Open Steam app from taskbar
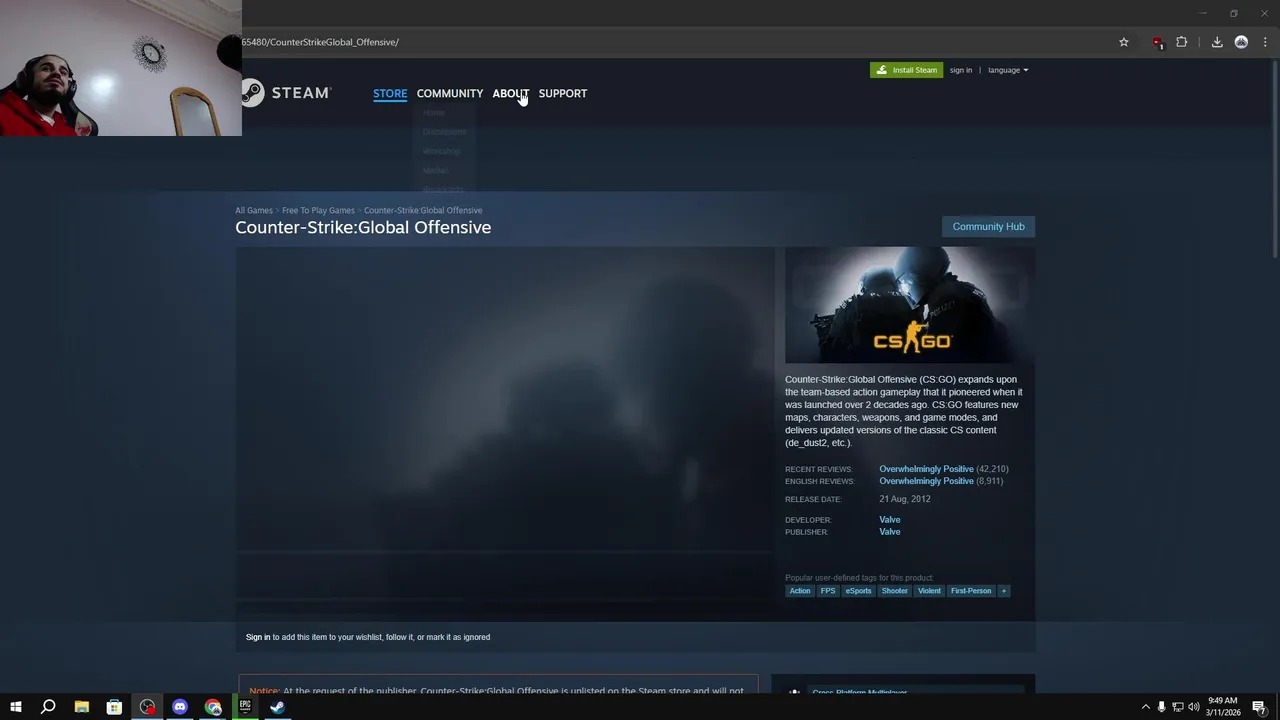The width and height of the screenshot is (1280, 720). tap(277, 707)
